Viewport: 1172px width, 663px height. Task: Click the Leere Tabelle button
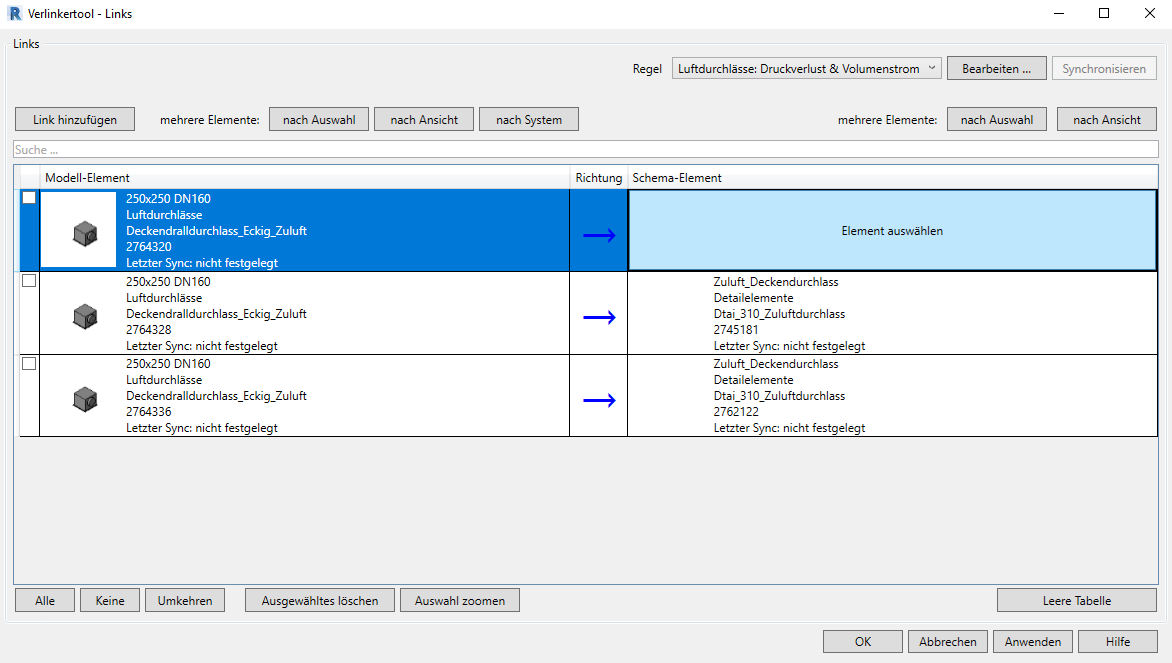click(x=1077, y=601)
